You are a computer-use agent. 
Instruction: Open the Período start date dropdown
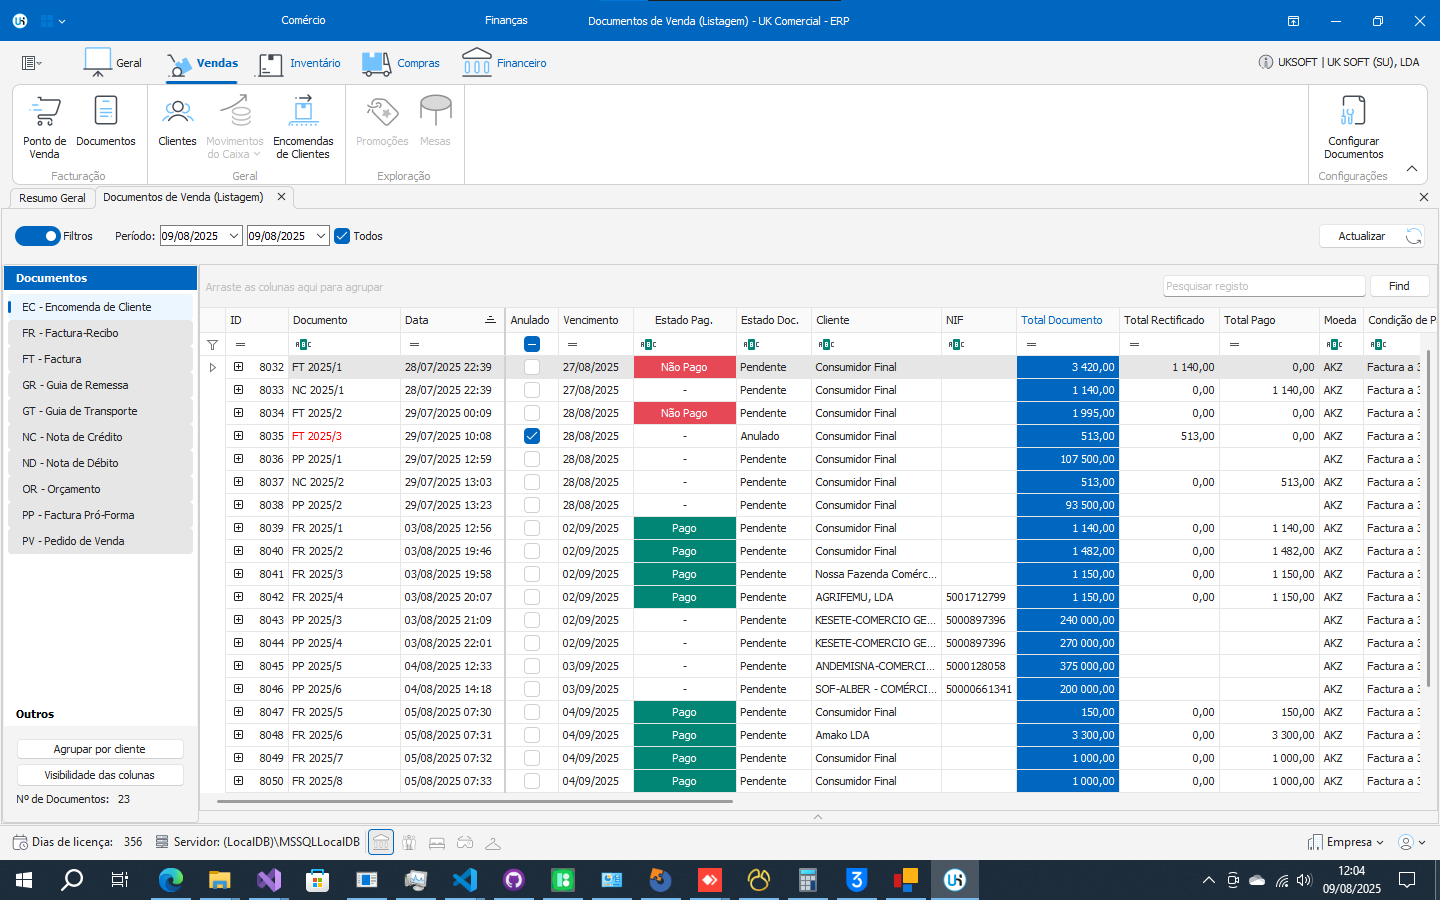point(234,236)
